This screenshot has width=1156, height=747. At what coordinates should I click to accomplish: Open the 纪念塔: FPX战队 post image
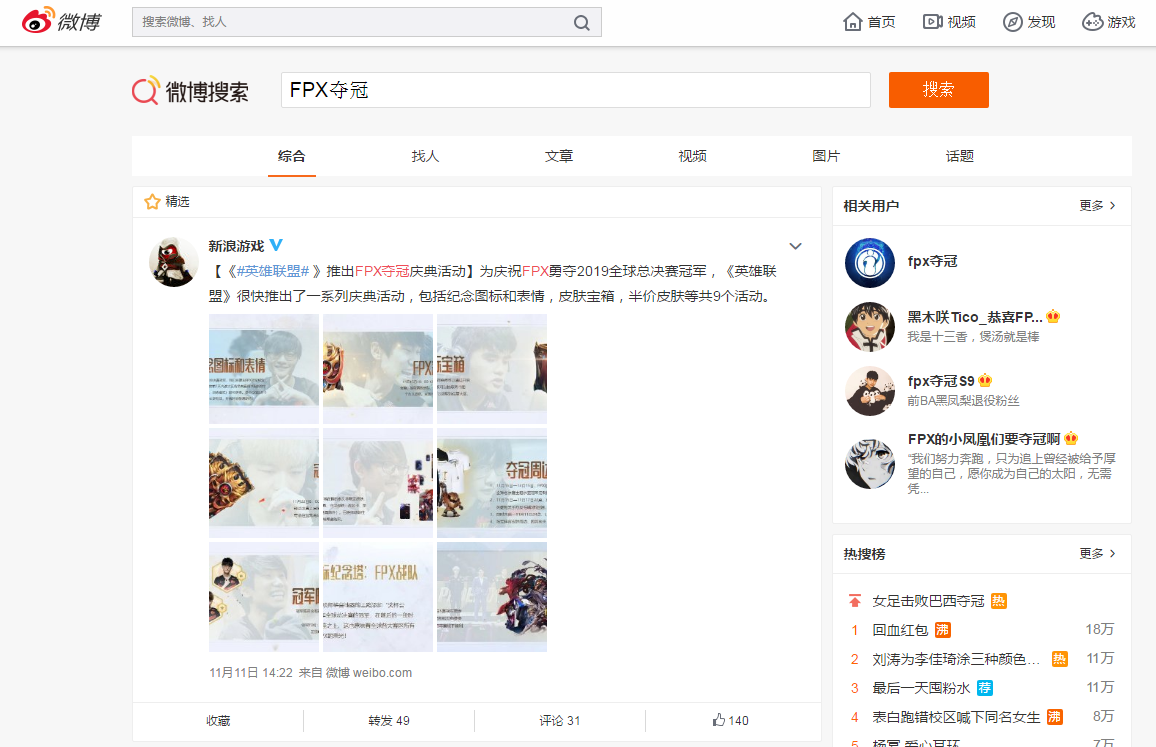(x=377, y=597)
